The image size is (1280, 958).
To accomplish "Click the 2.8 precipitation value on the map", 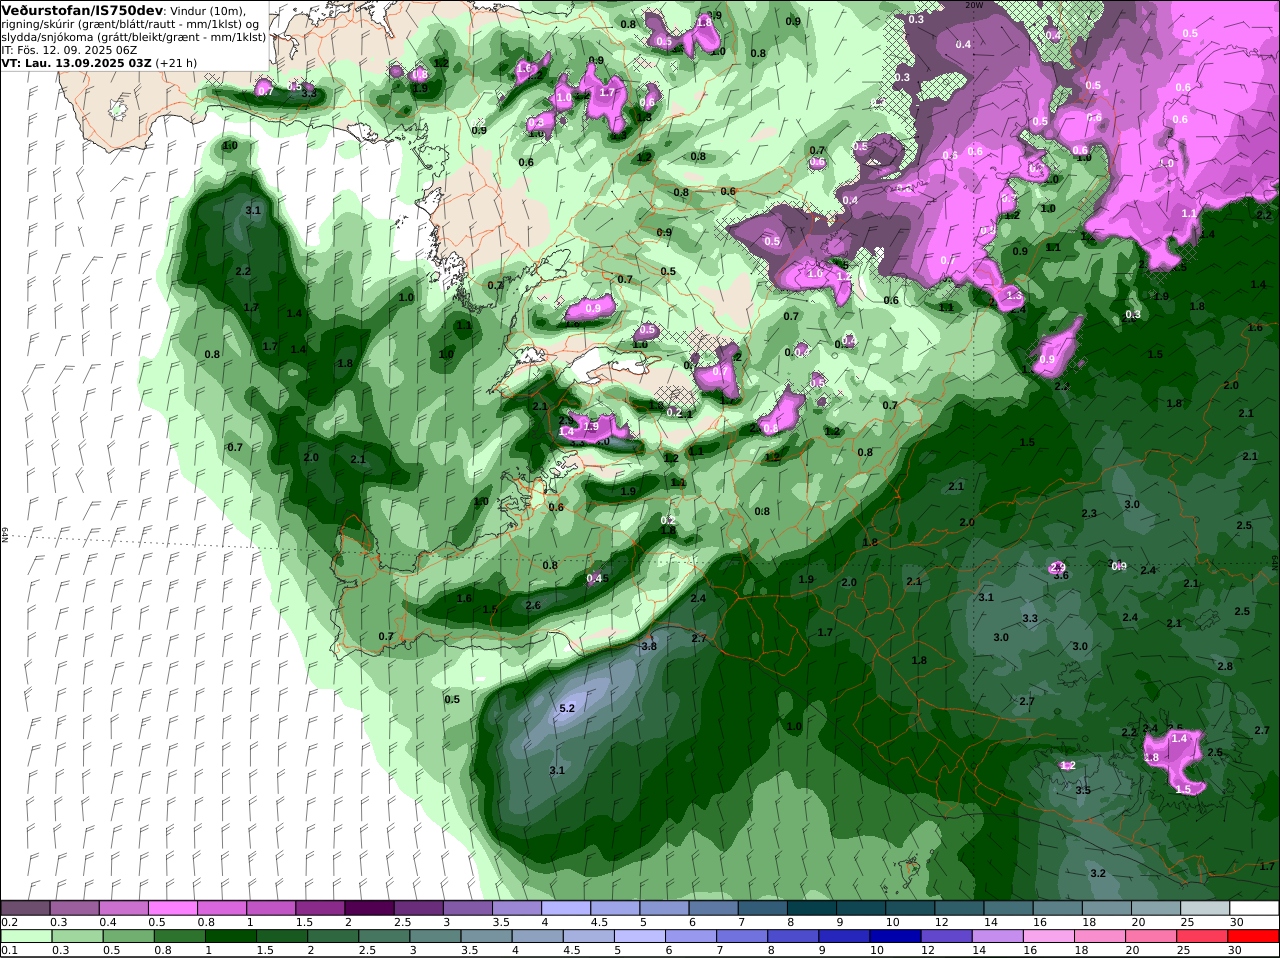I will pos(1225,666).
